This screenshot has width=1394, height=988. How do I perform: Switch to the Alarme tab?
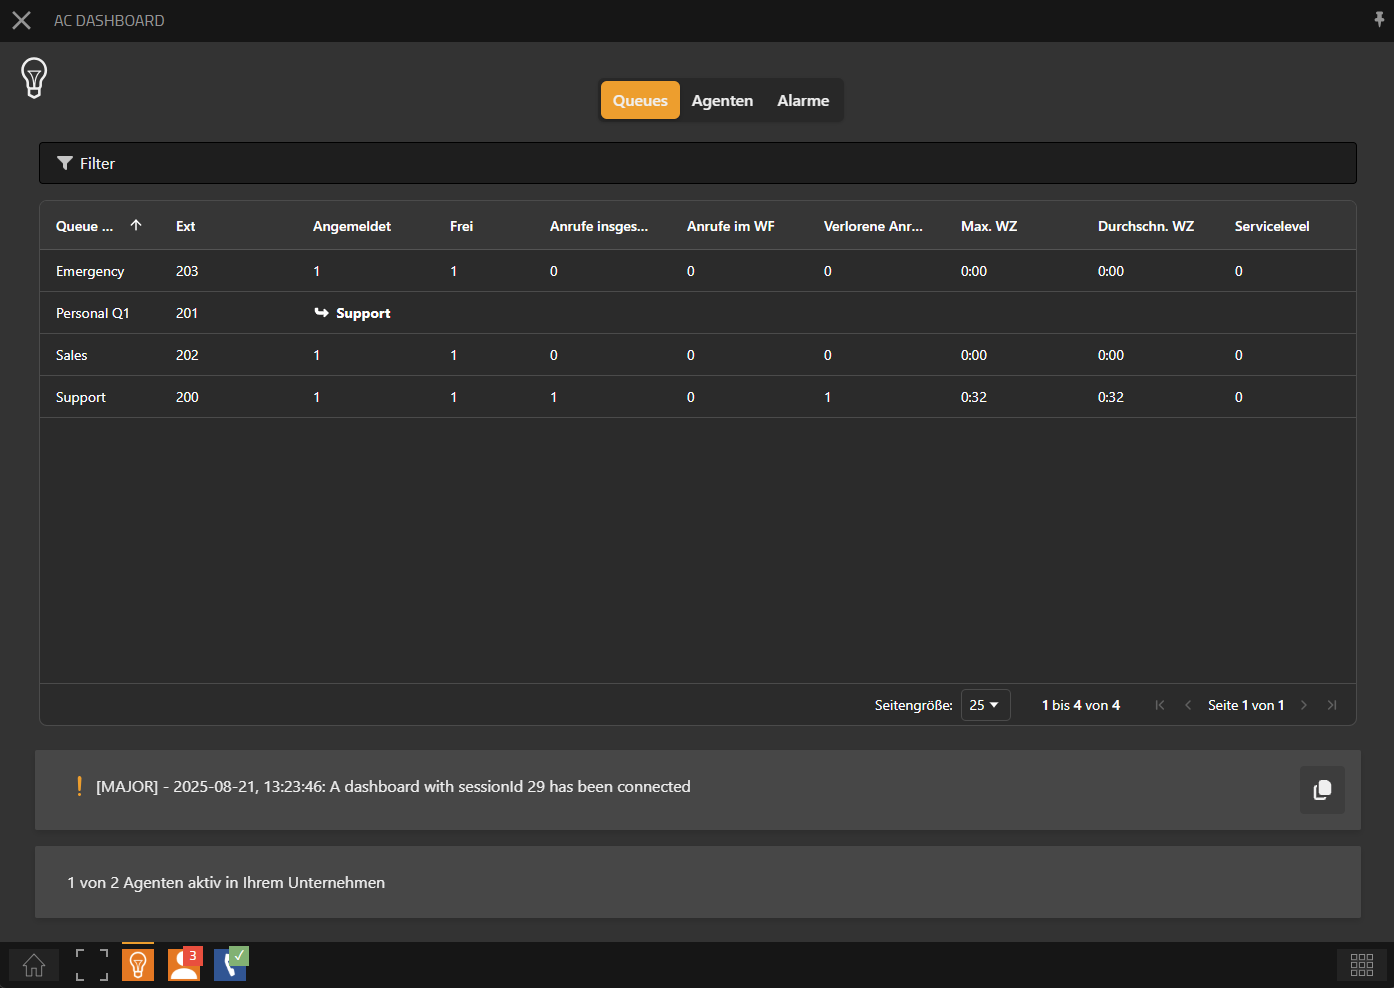pos(803,101)
